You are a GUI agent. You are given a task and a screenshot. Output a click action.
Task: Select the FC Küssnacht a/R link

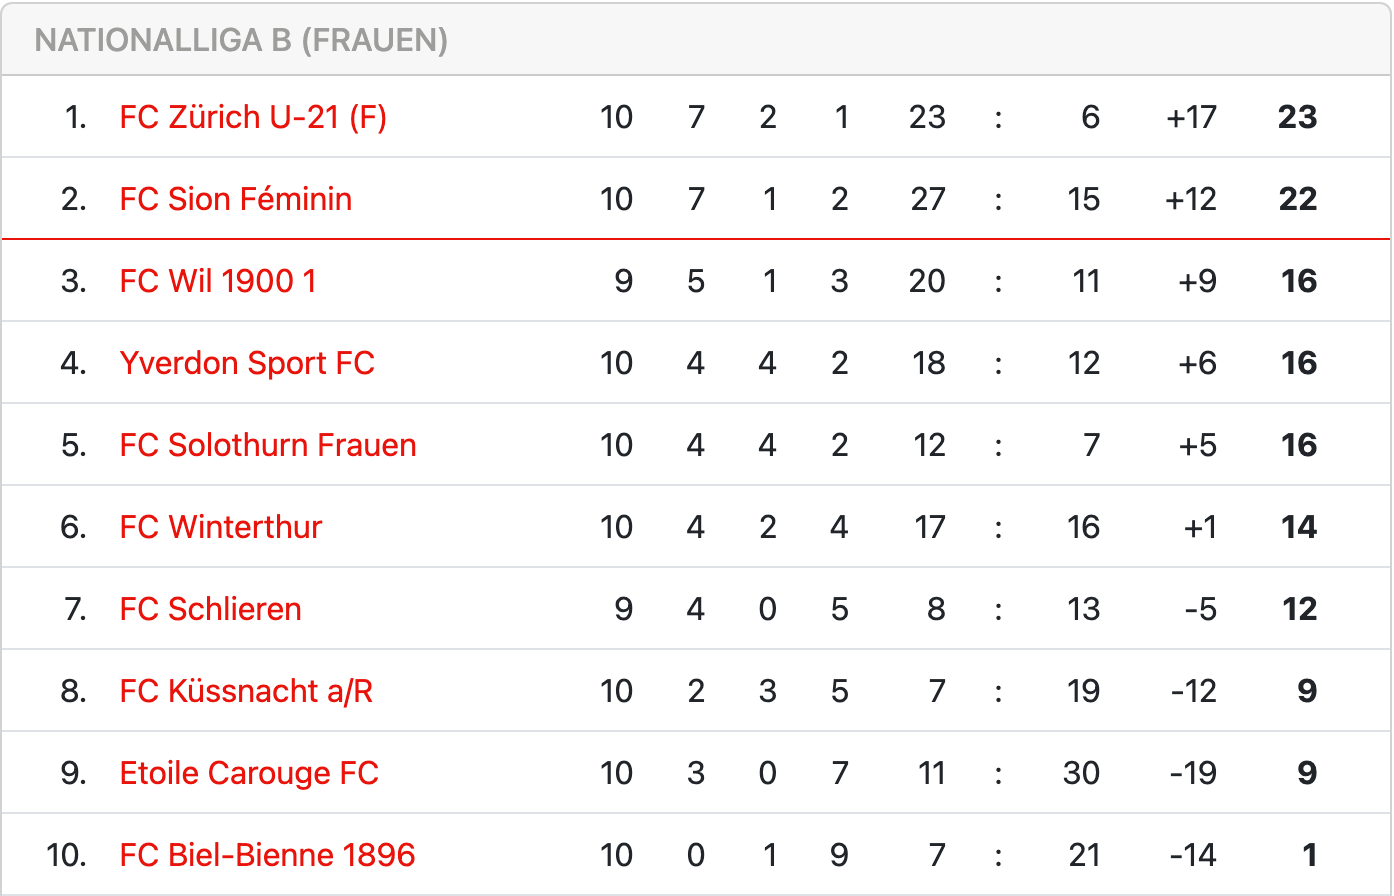(x=246, y=691)
